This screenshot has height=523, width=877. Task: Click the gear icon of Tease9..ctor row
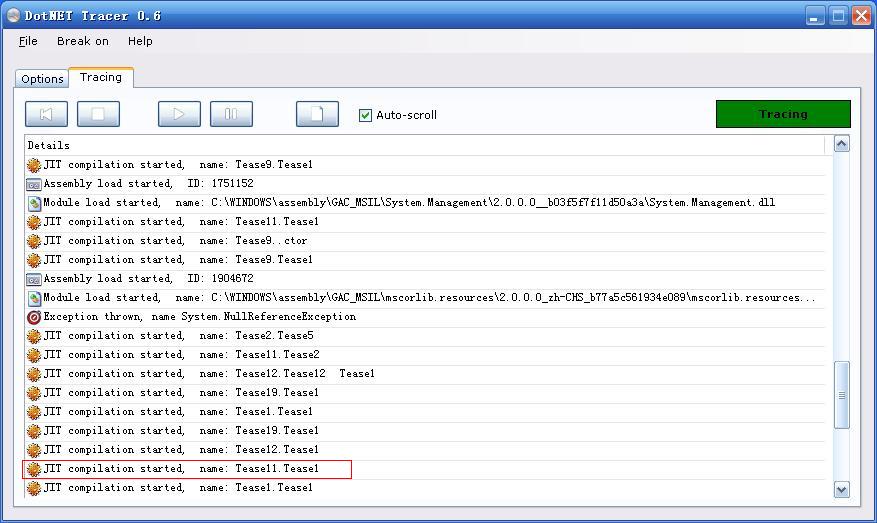point(34,241)
